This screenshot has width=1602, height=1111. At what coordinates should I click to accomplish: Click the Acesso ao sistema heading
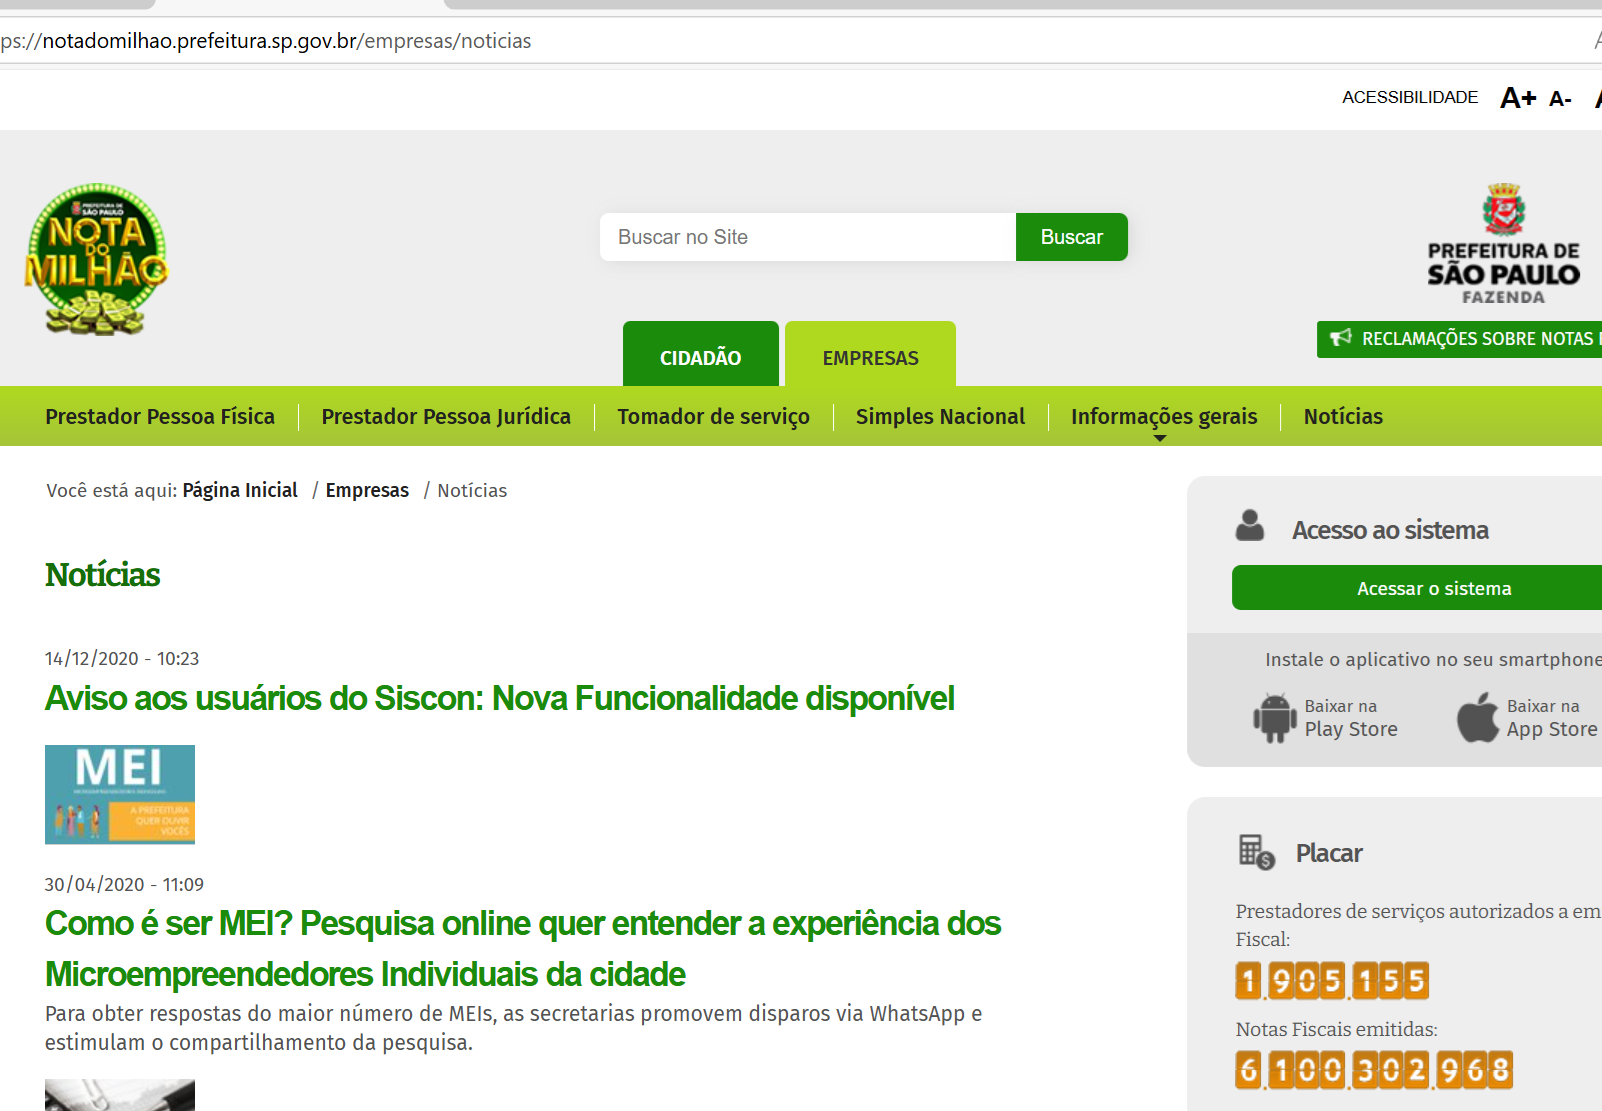point(1390,530)
